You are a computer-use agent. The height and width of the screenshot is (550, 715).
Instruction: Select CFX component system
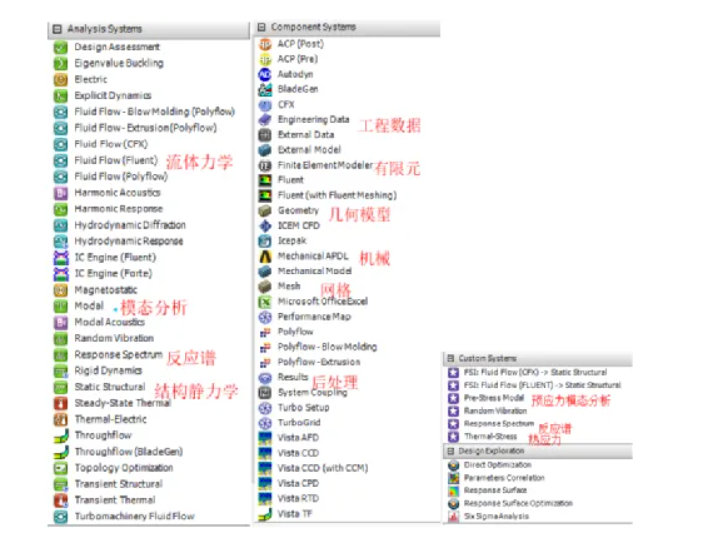click(286, 105)
